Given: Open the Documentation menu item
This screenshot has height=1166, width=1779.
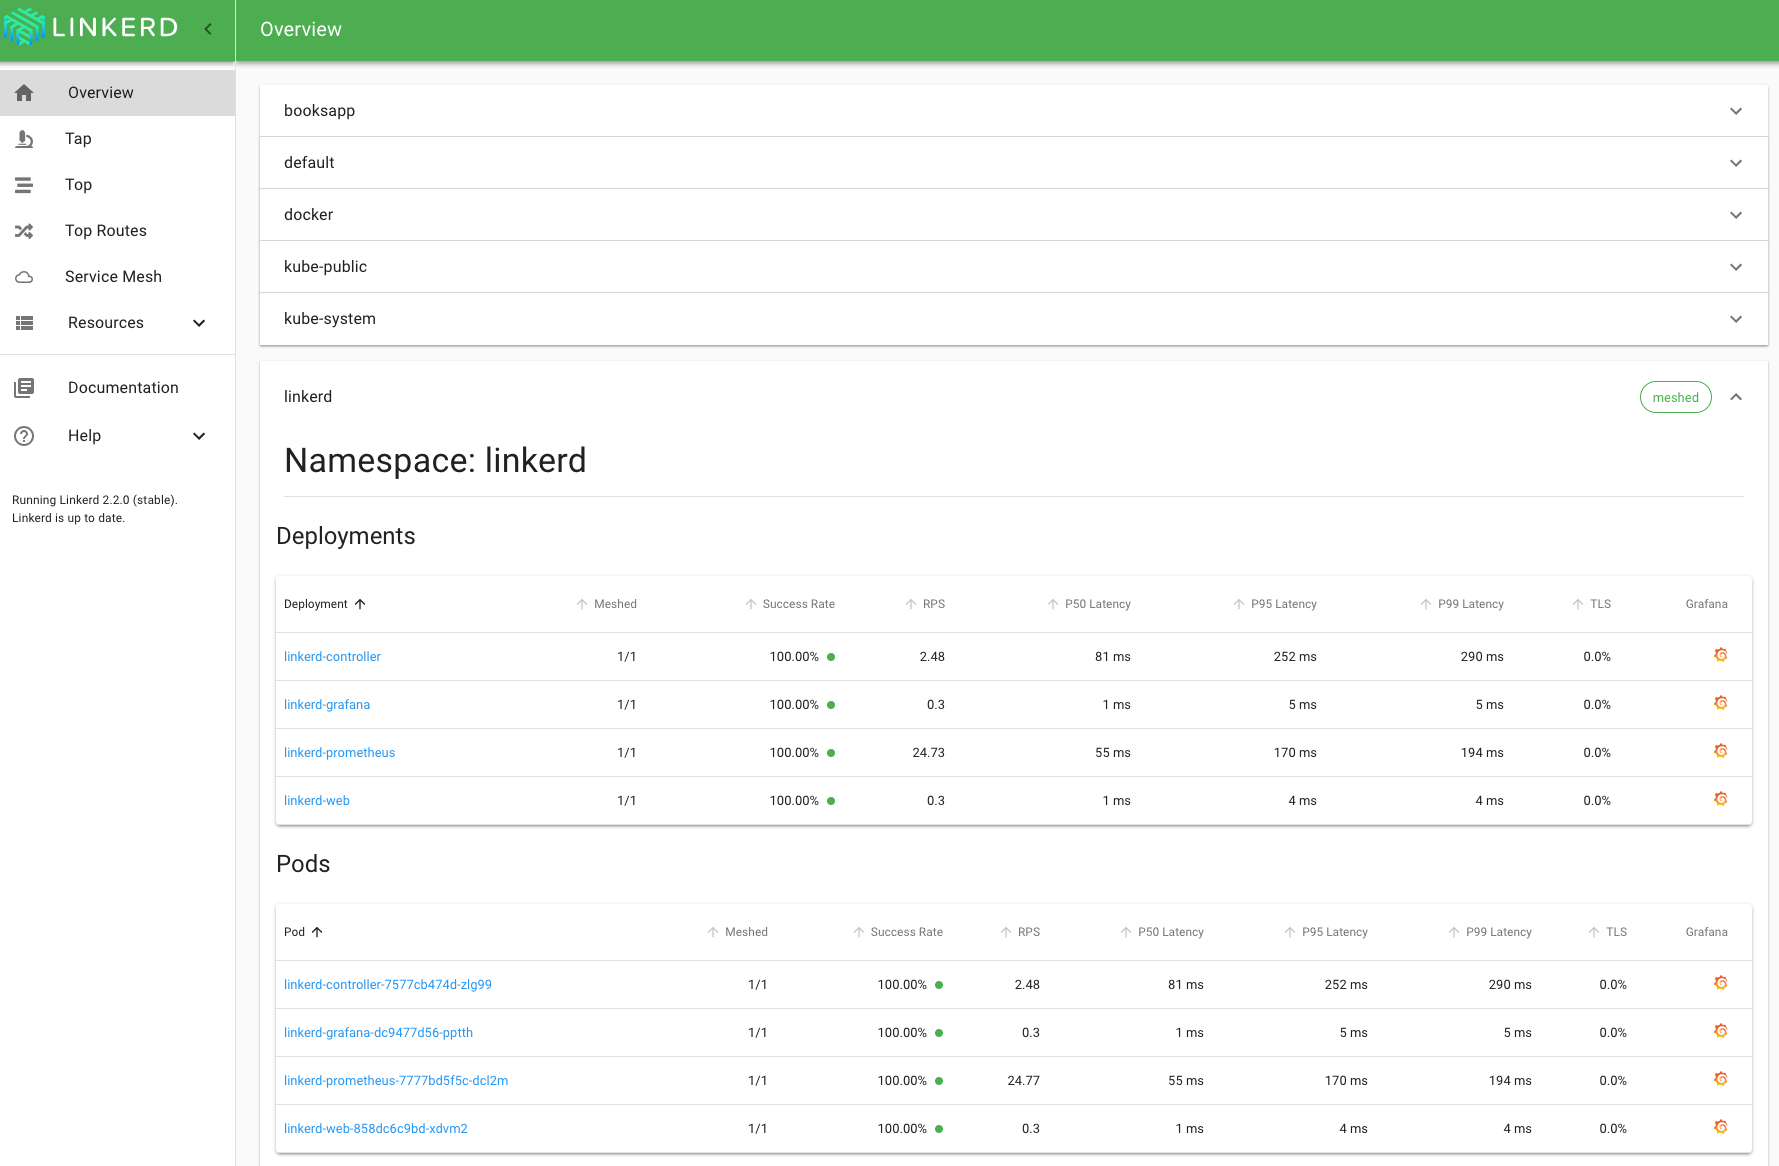Looking at the screenshot, I should tap(123, 388).
